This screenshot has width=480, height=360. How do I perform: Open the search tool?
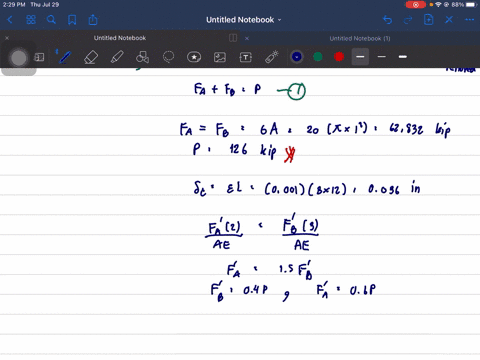(x=51, y=20)
